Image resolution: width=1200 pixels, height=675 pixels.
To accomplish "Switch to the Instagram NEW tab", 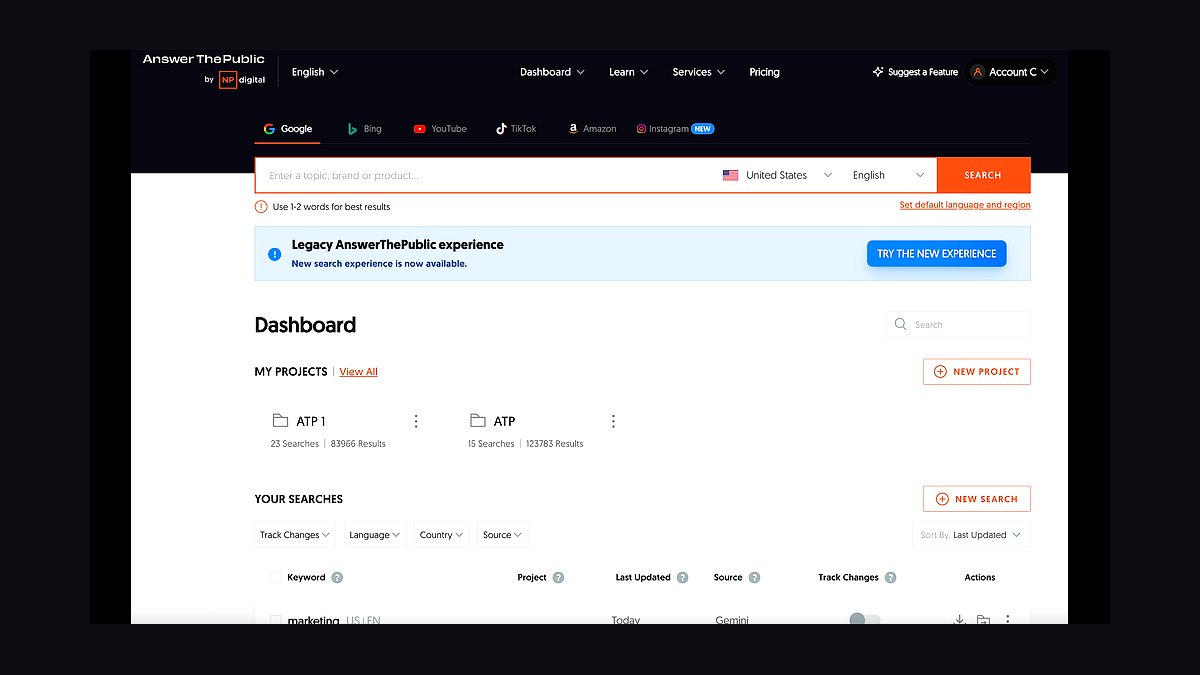I will tap(675, 129).
